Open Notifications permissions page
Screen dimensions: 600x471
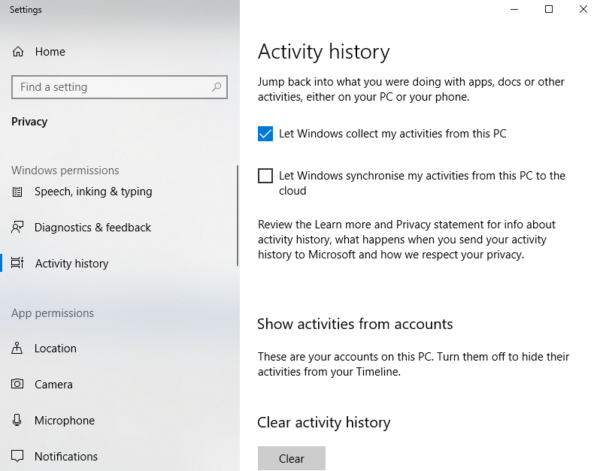coord(66,456)
